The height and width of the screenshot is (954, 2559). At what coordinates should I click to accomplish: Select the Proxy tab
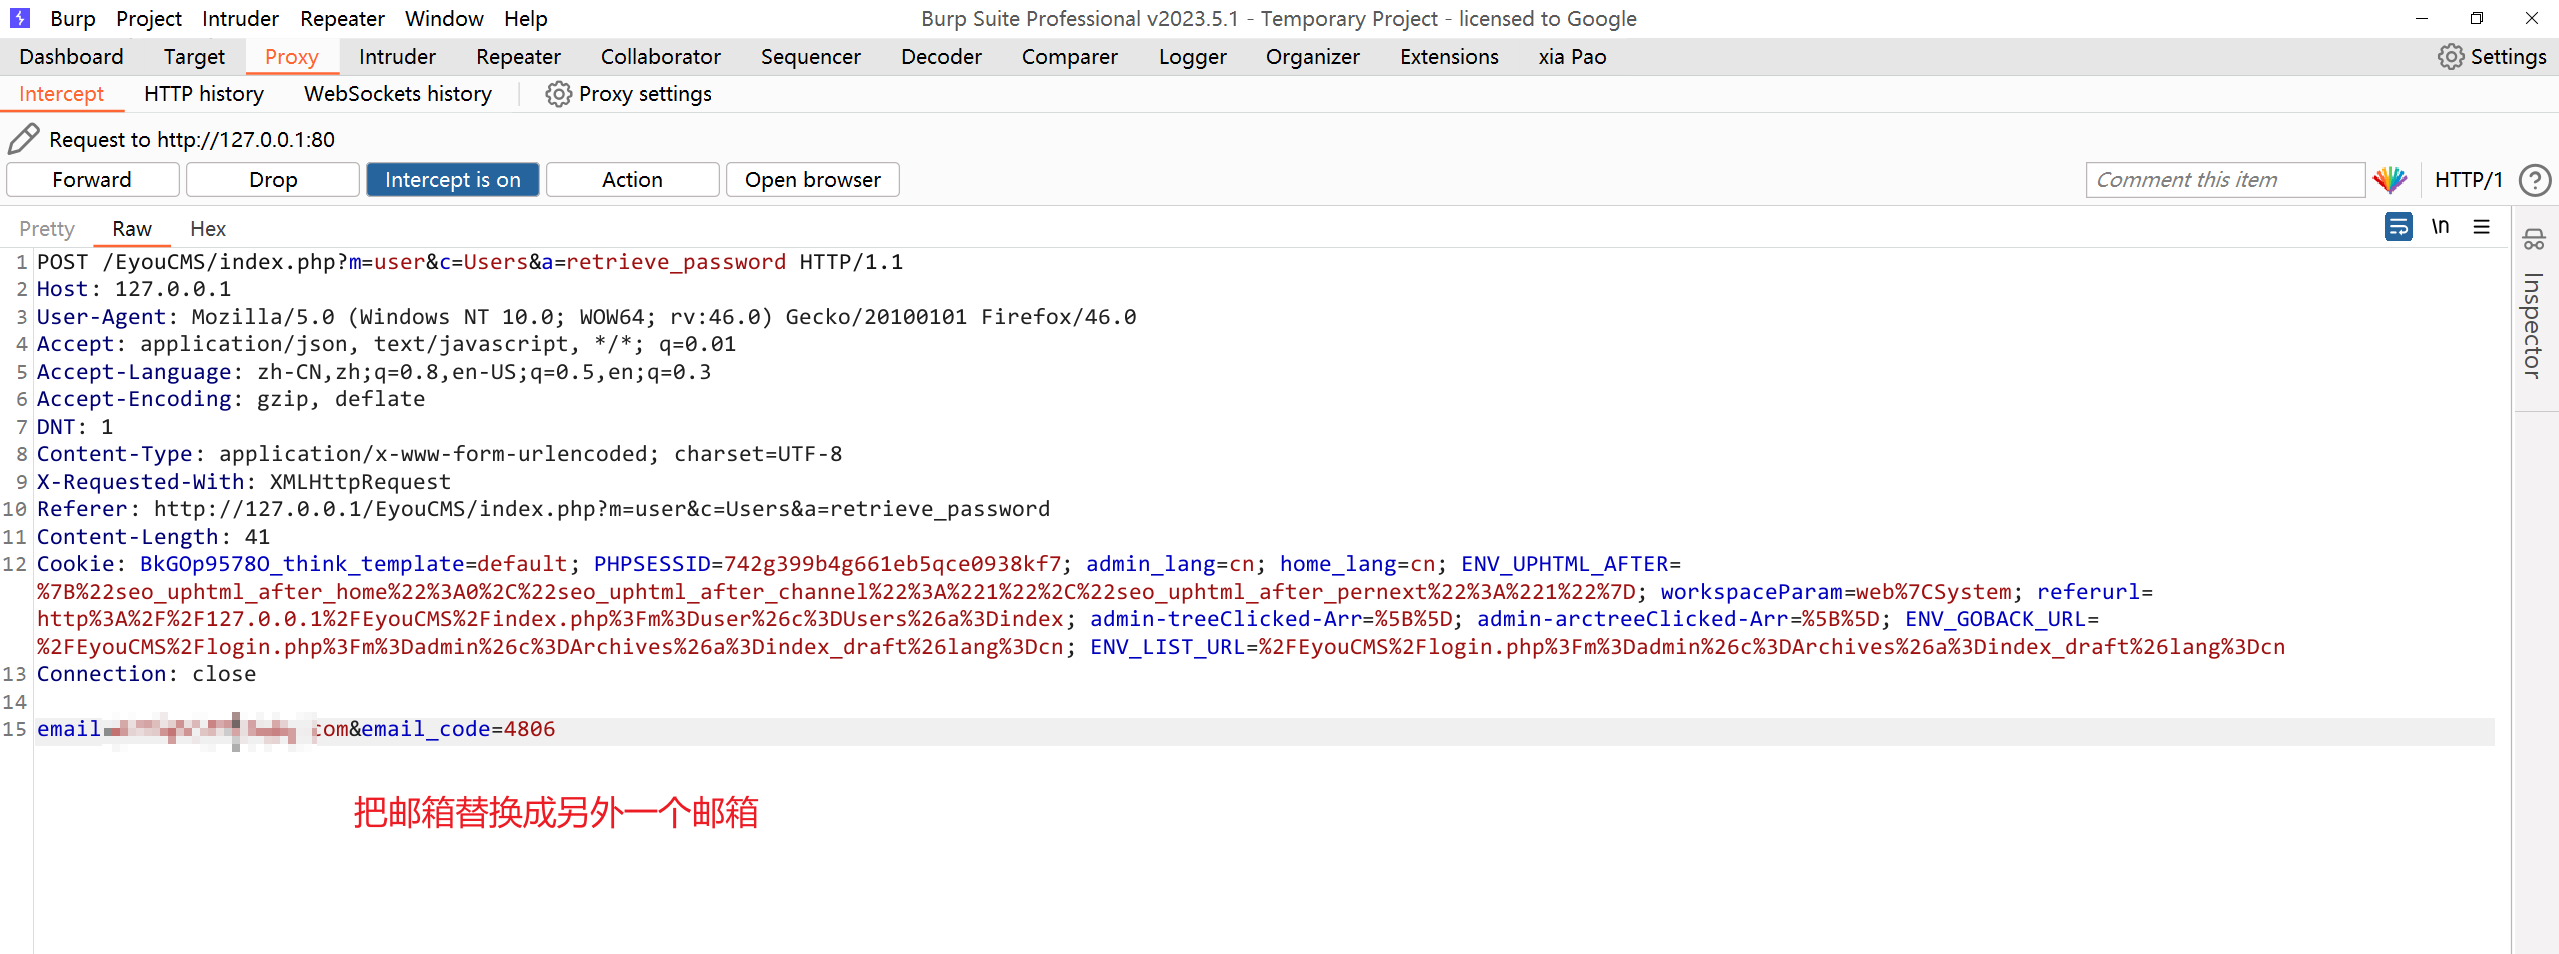point(292,57)
